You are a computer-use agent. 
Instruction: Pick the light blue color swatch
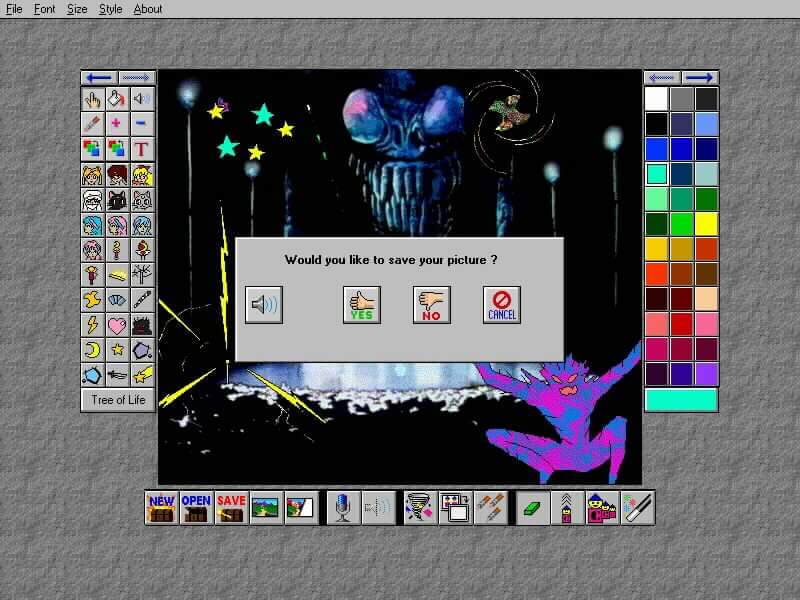[x=707, y=124]
